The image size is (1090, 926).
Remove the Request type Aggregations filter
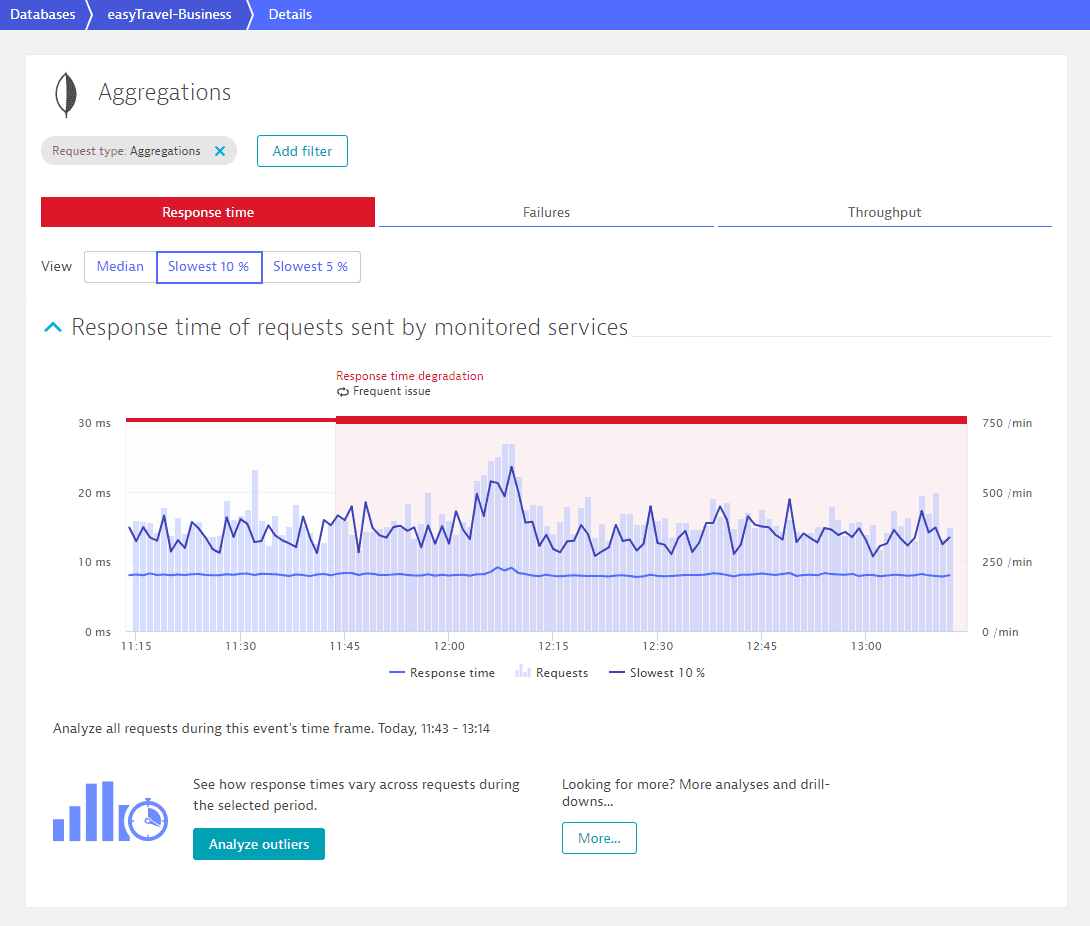[x=220, y=151]
